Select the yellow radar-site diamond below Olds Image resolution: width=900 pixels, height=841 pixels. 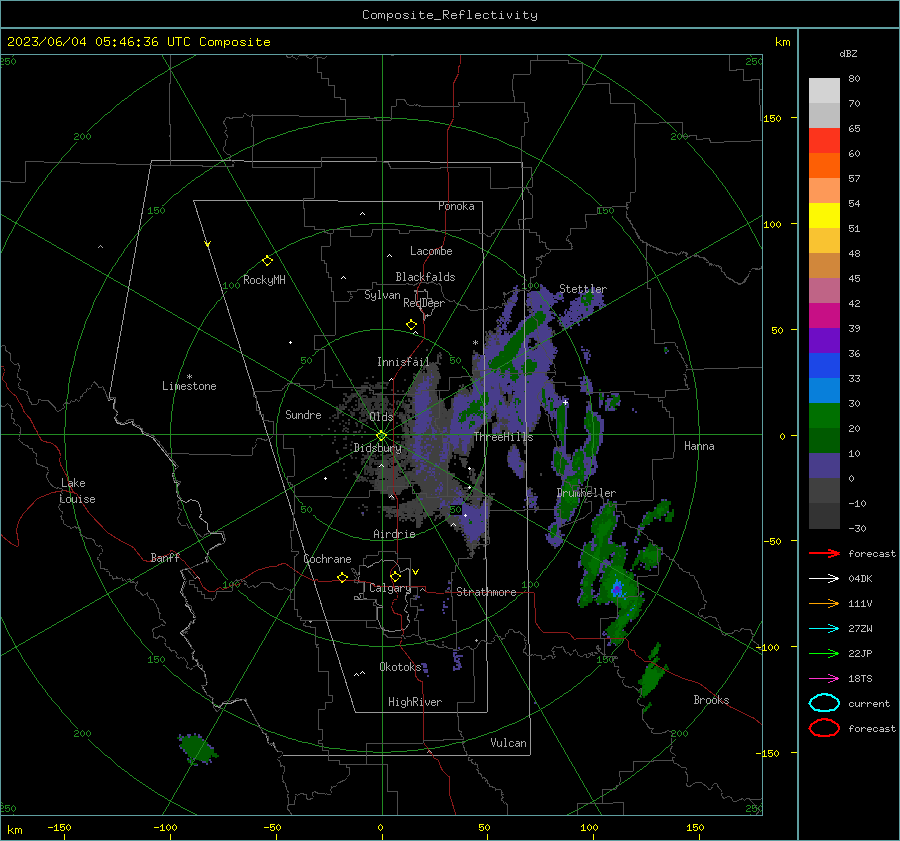381,436
